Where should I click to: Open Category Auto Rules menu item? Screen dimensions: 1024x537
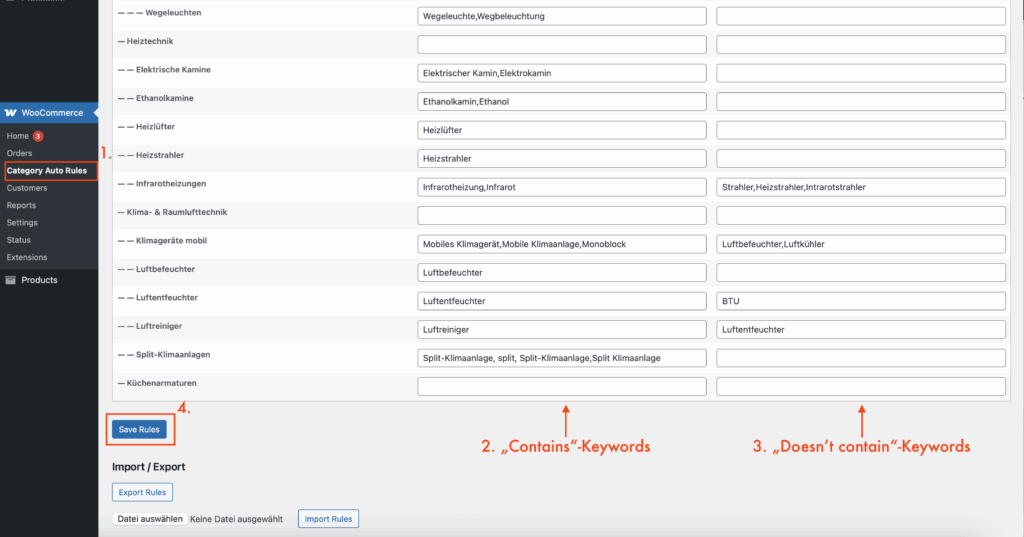point(47,171)
